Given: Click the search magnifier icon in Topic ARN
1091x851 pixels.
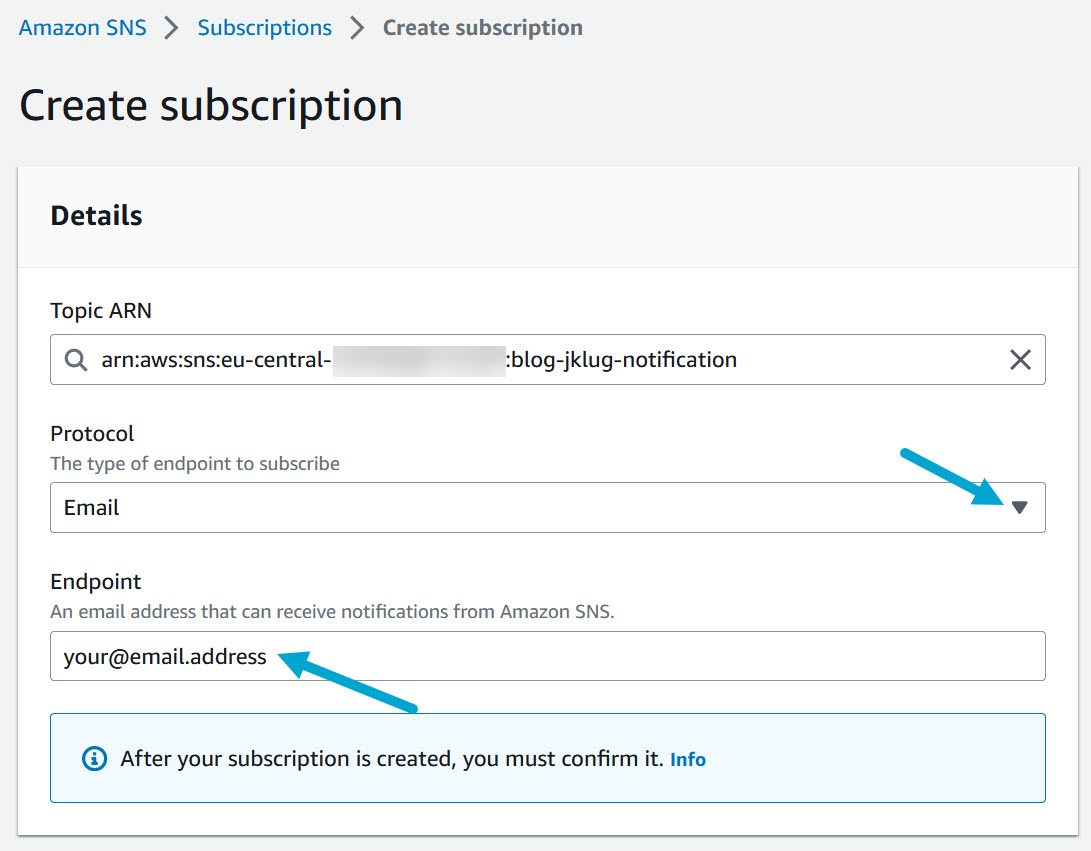Looking at the screenshot, I should click(76, 360).
